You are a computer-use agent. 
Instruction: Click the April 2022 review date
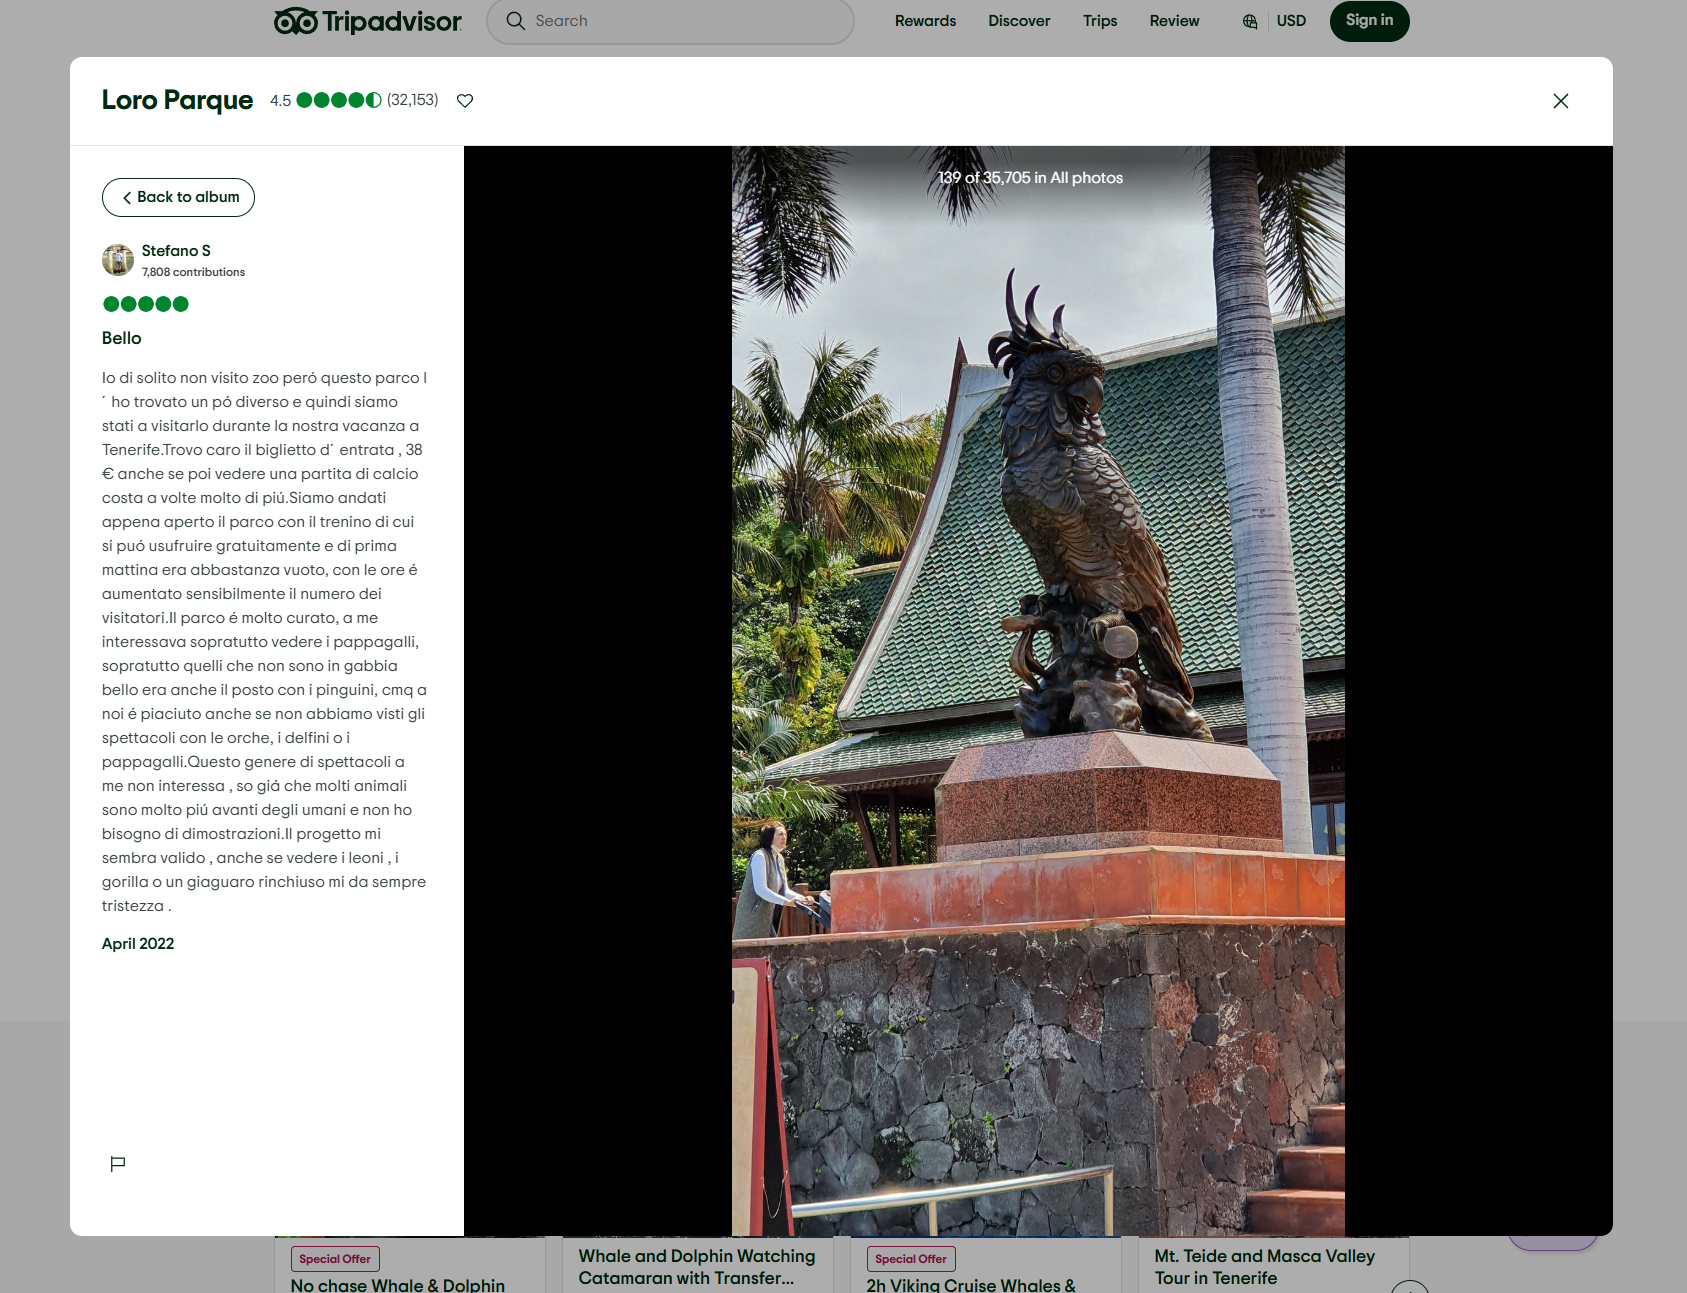(138, 944)
